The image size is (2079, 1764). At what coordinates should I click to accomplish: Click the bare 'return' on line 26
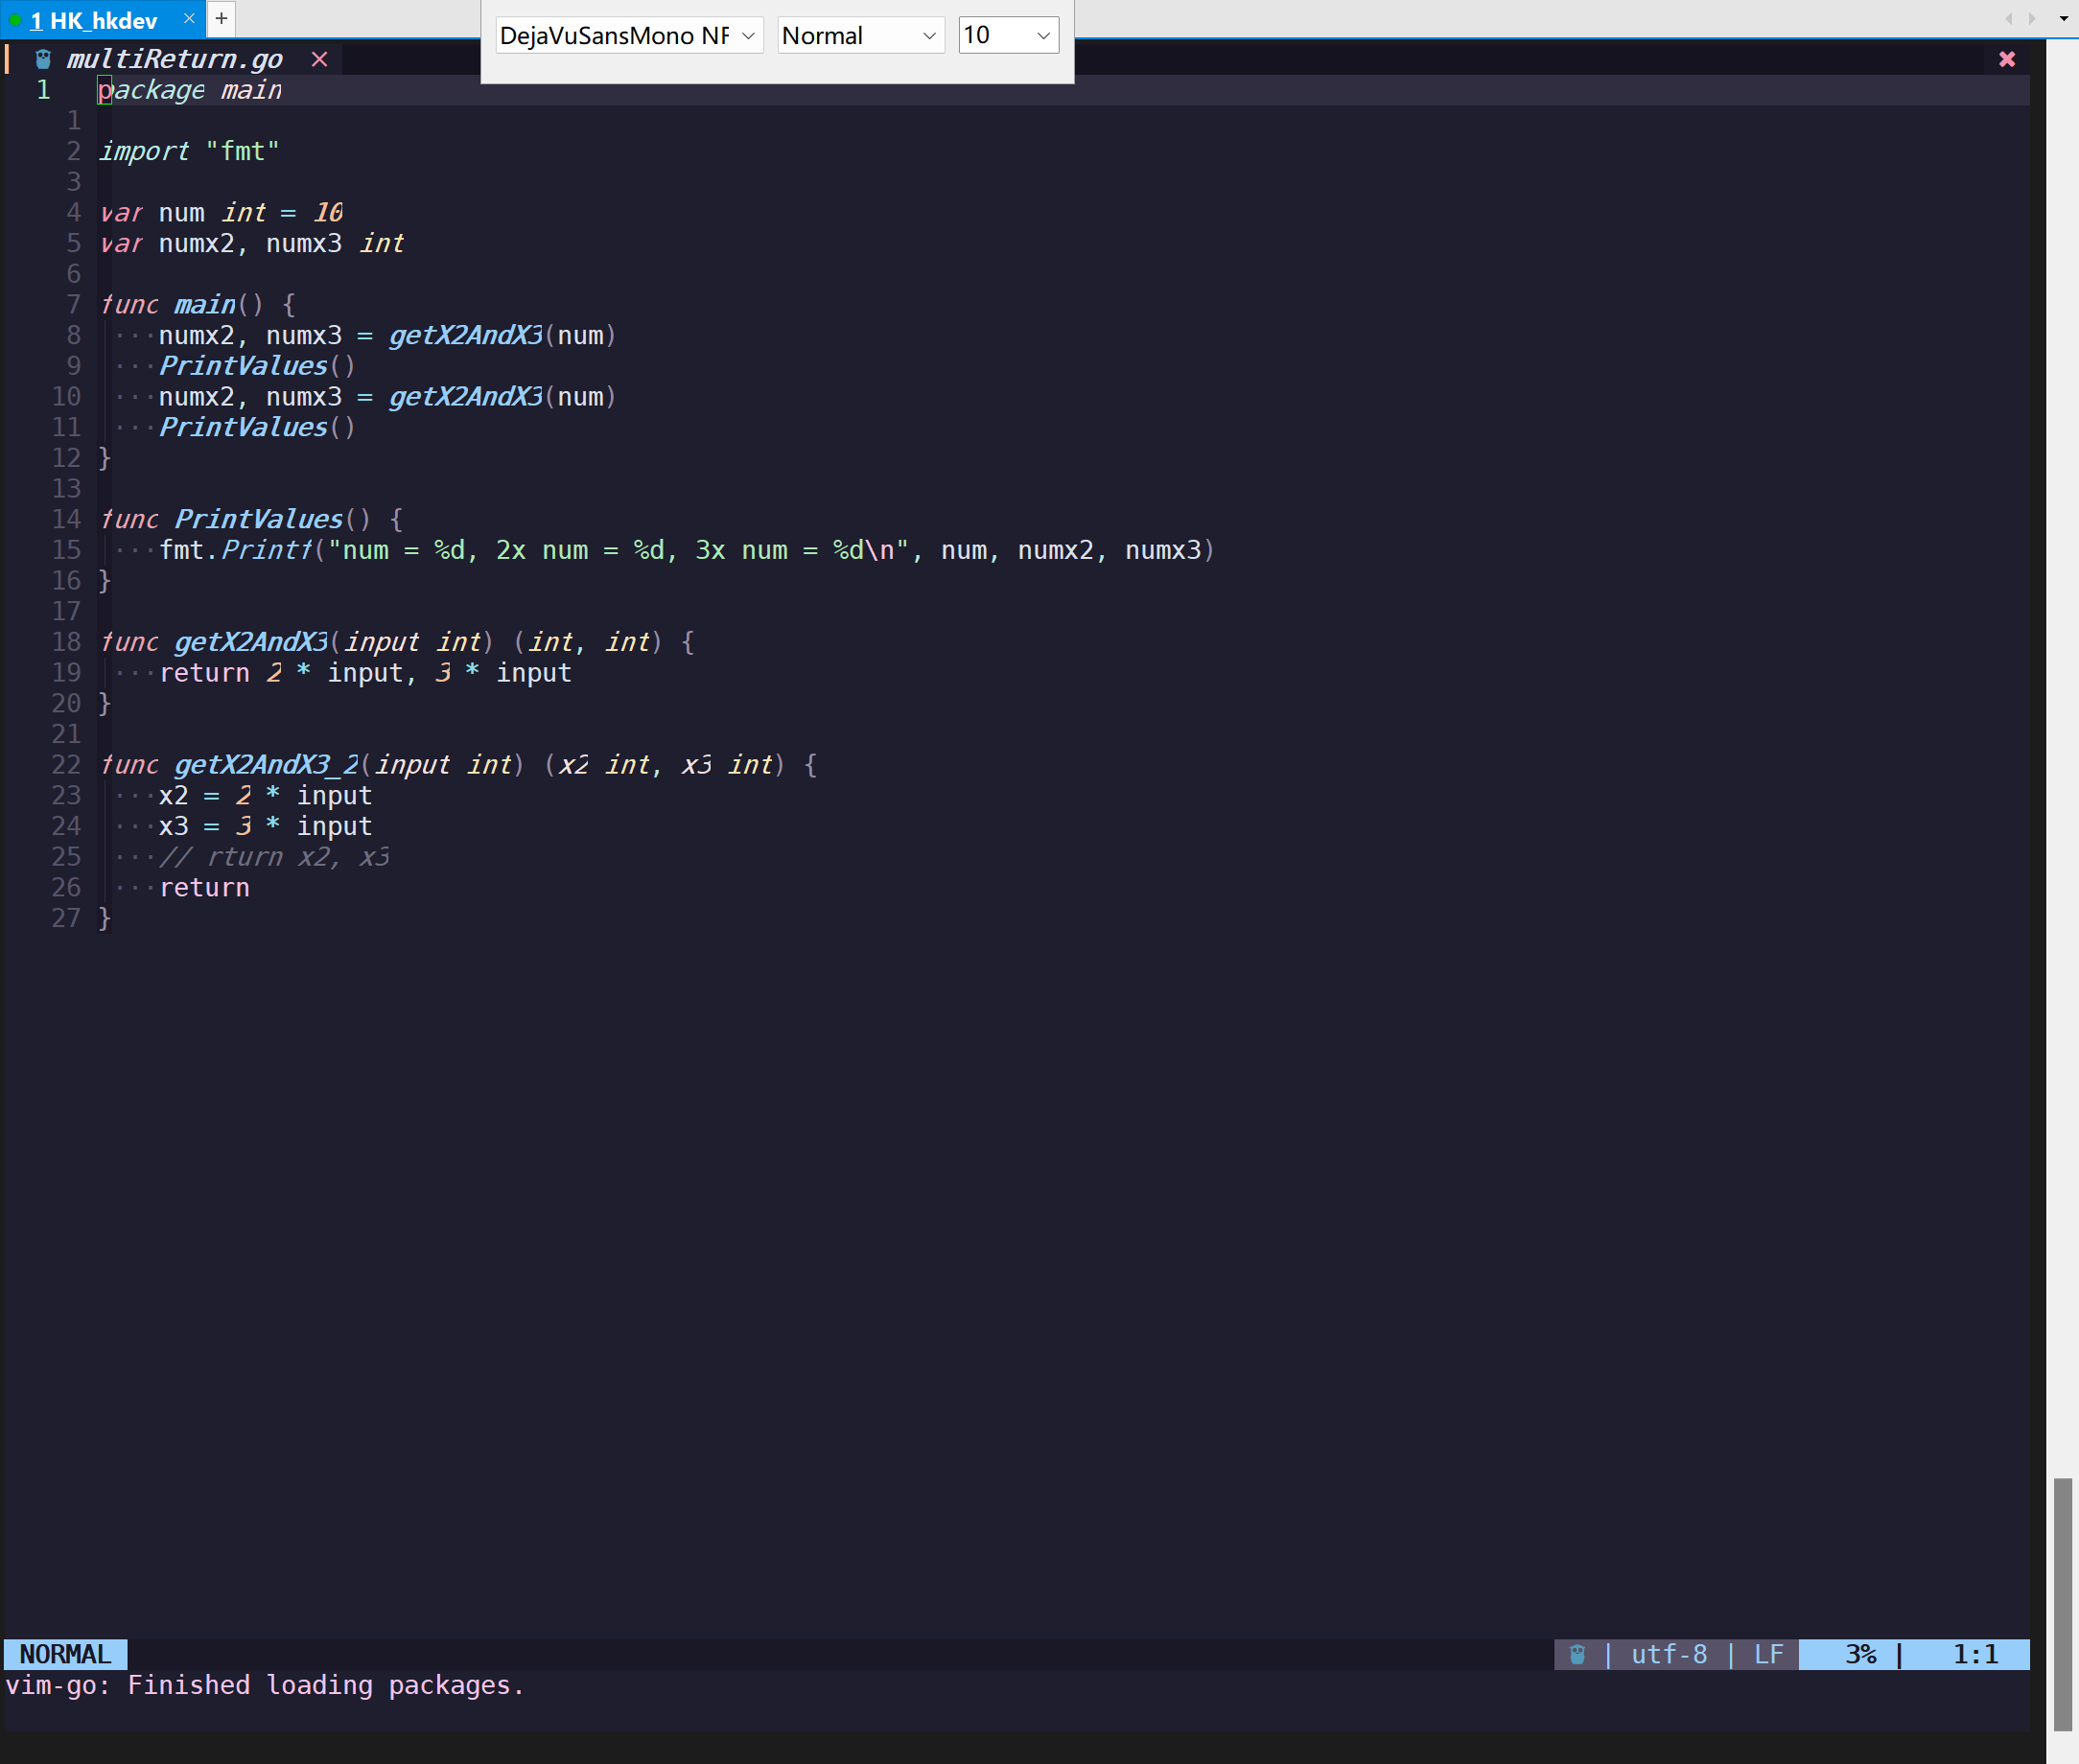pyautogui.click(x=205, y=888)
